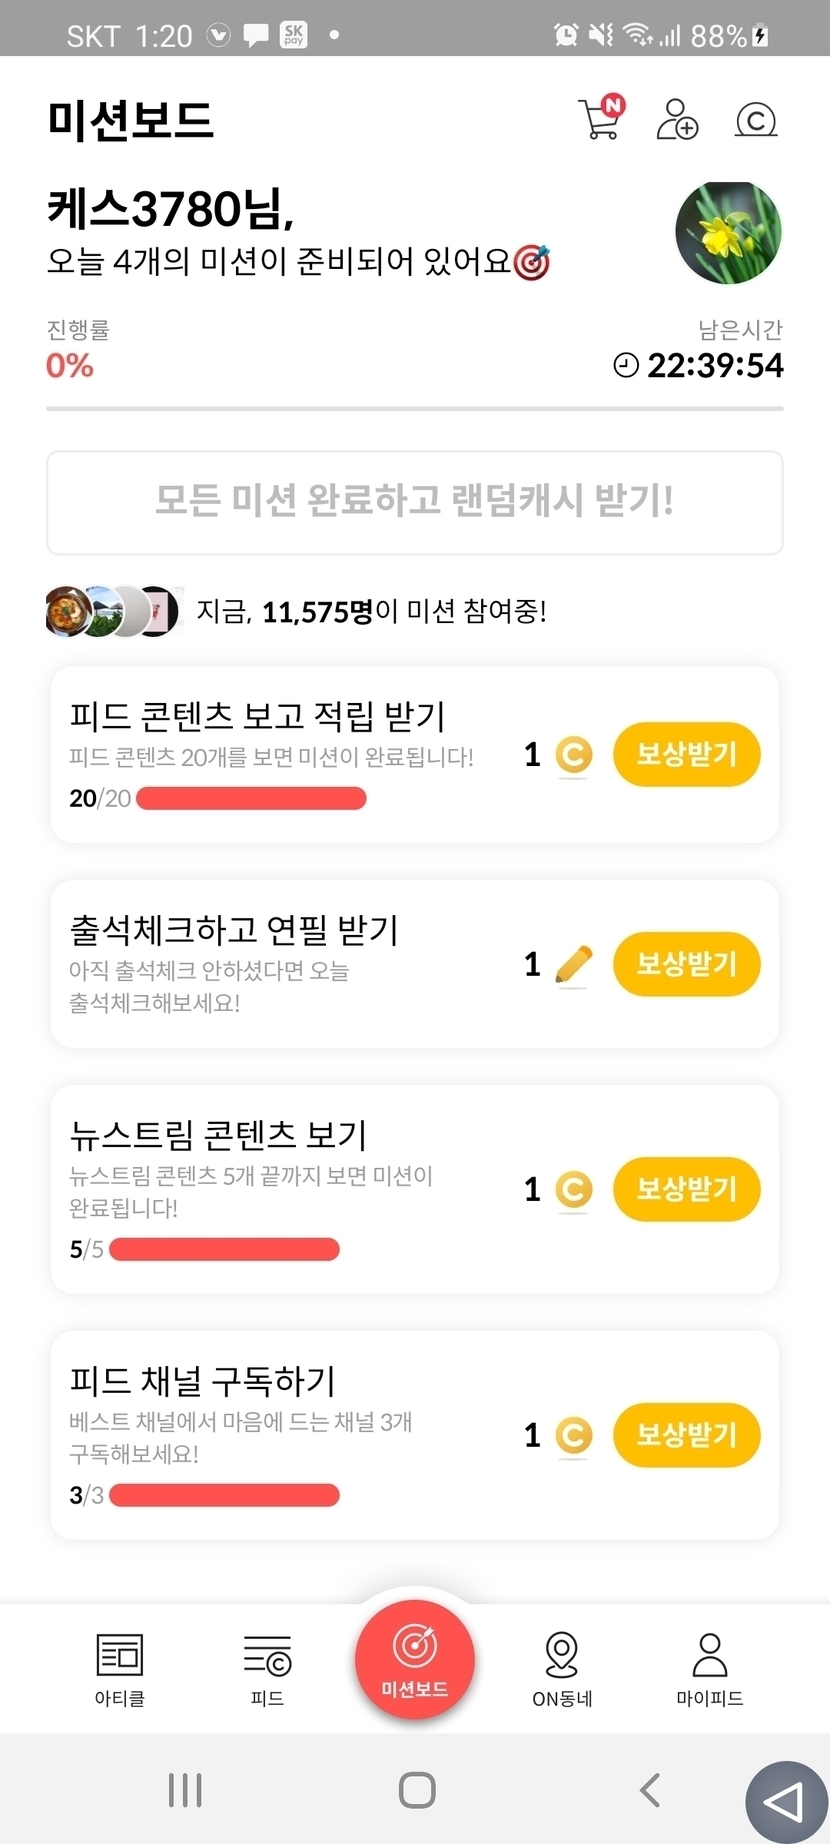Screen dimensions: 830x1844
Task: Claim pencil reward for 출석체크 mission
Action: 686,964
